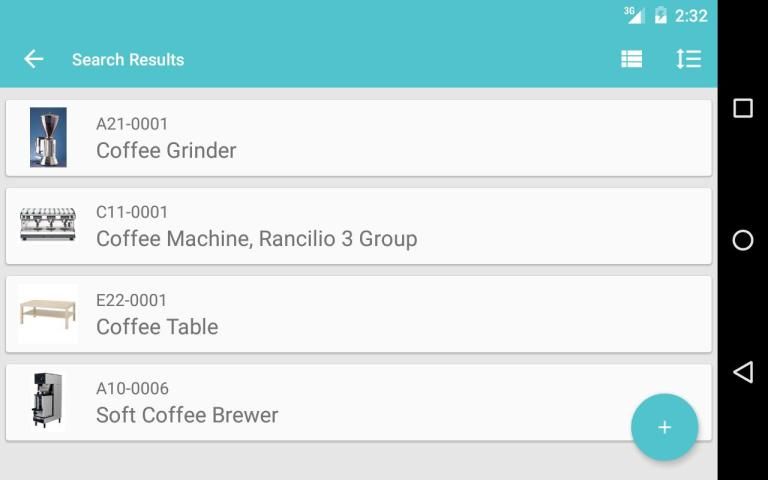Tap the 3G signal strength icon
The width and height of the screenshot is (768, 480).
[x=634, y=15]
